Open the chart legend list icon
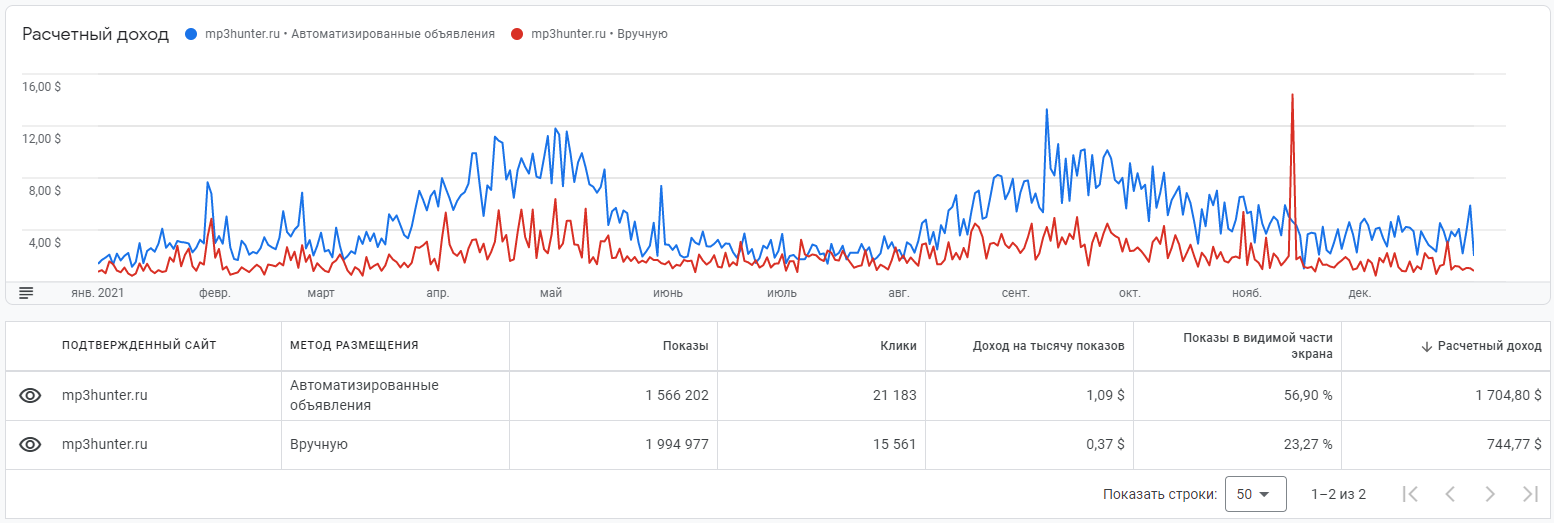The height and width of the screenshot is (523, 1554). [x=26, y=292]
